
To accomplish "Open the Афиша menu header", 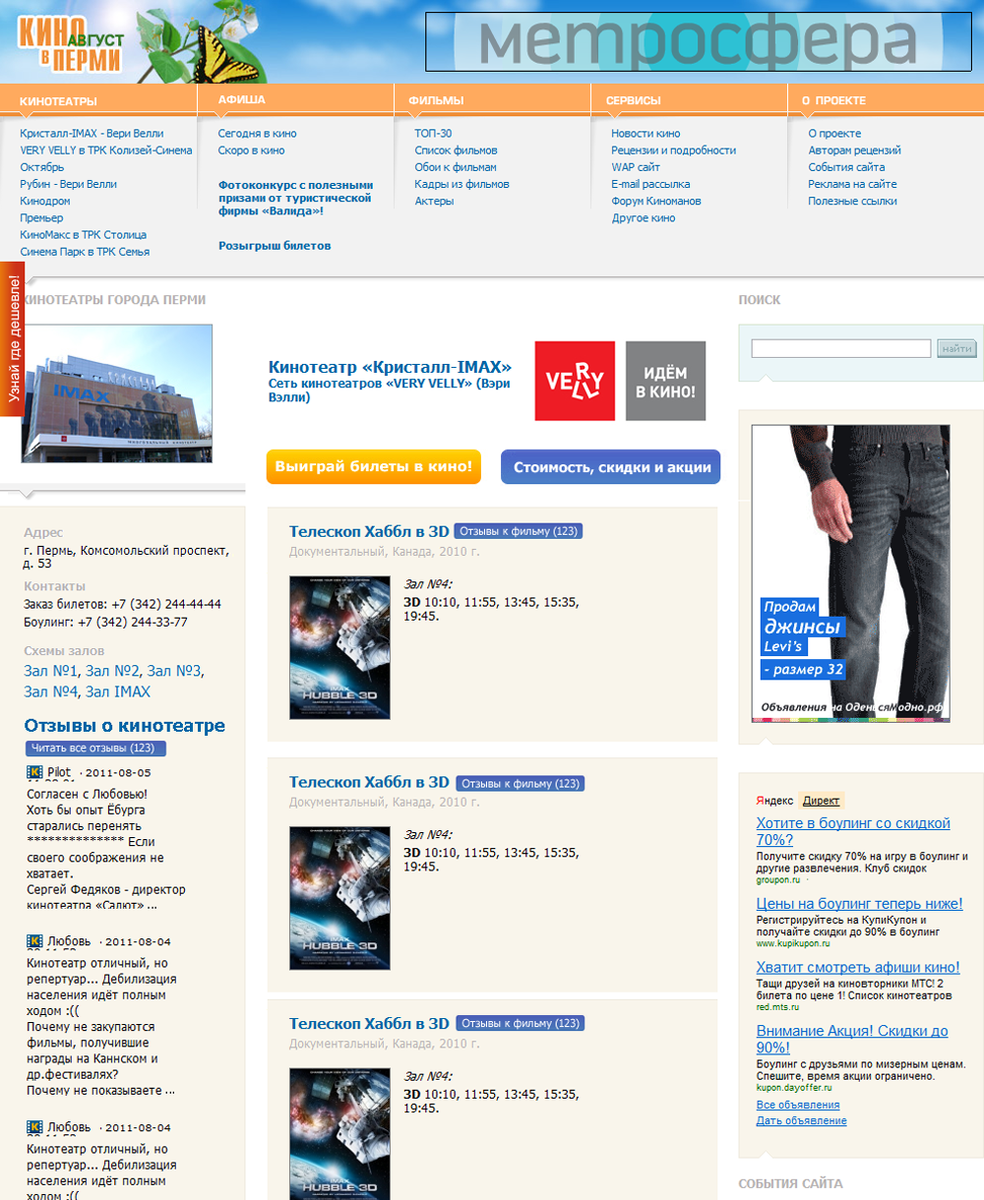I will (242, 100).
